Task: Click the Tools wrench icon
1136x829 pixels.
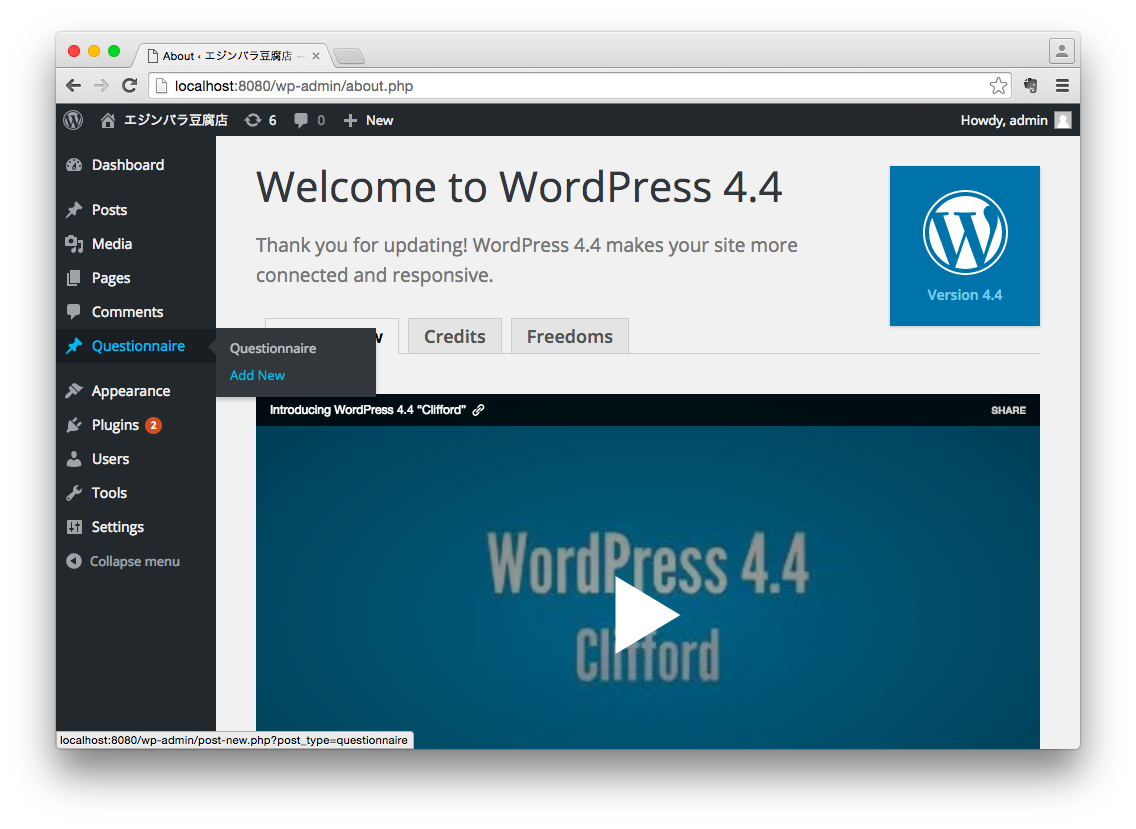Action: click(74, 493)
